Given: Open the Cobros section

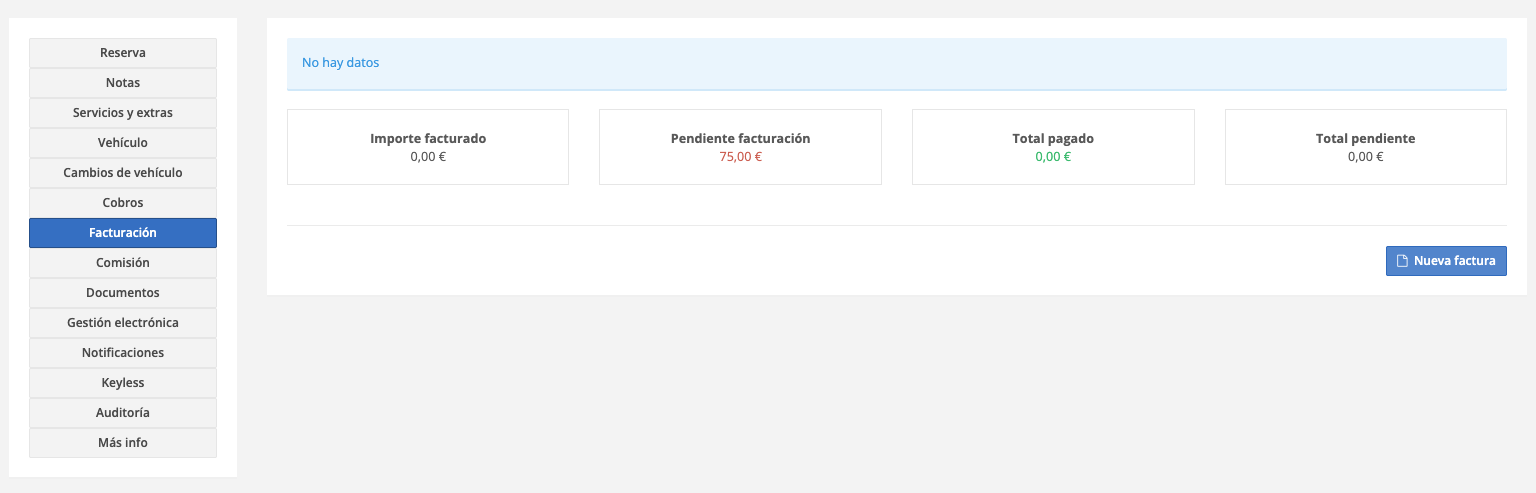Looking at the screenshot, I should point(123,203).
